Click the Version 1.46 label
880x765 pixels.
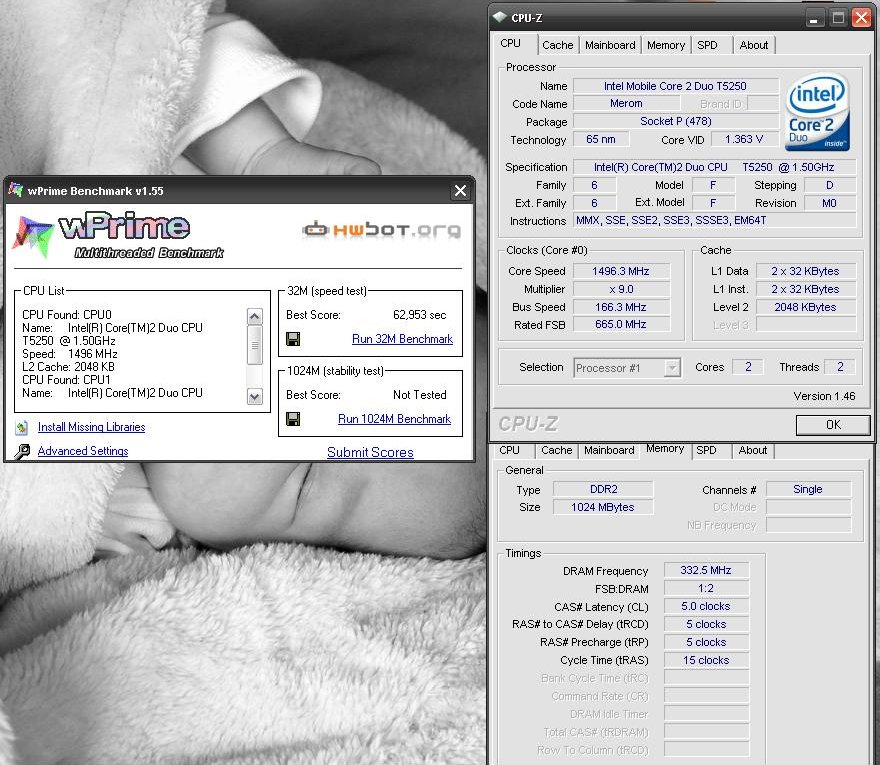[824, 396]
